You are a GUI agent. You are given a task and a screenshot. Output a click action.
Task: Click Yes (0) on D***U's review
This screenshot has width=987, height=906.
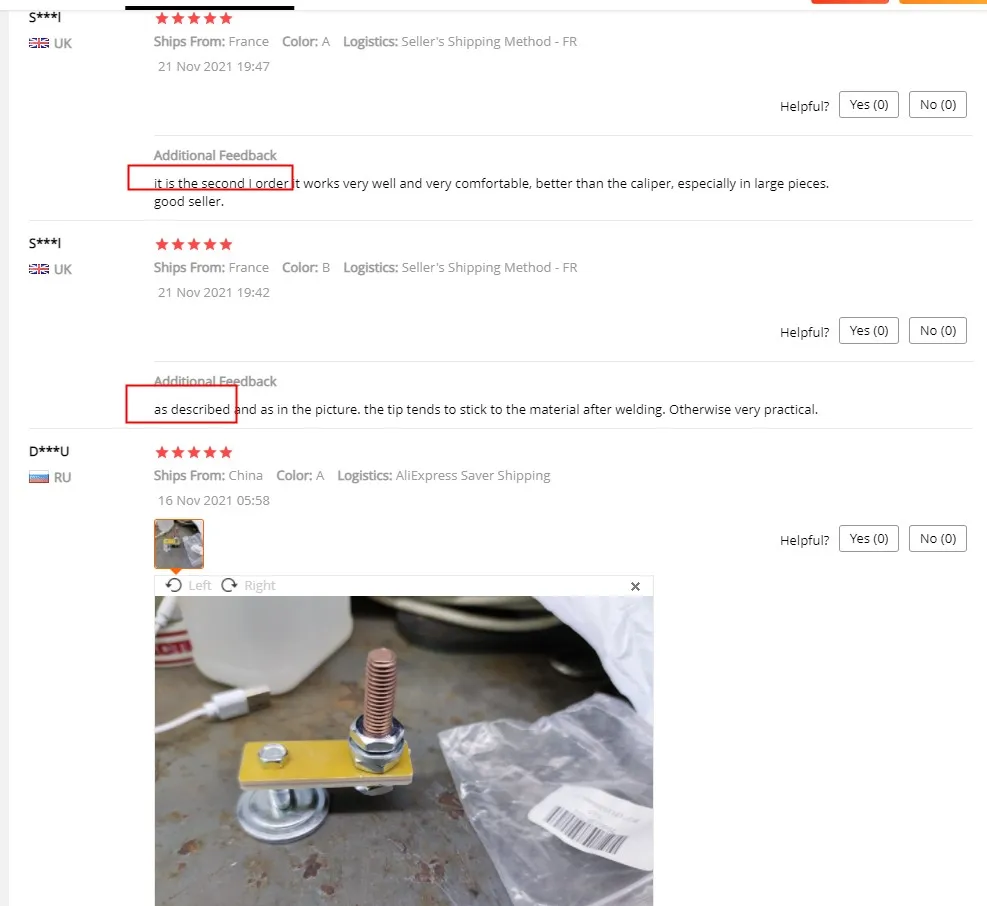point(869,538)
